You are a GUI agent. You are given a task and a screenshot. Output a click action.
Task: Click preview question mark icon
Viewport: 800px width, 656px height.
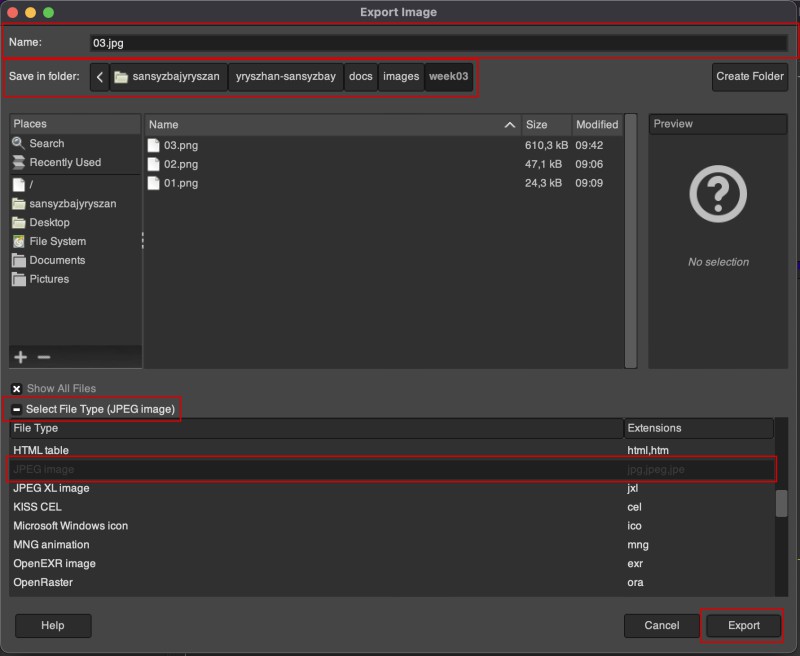[718, 194]
